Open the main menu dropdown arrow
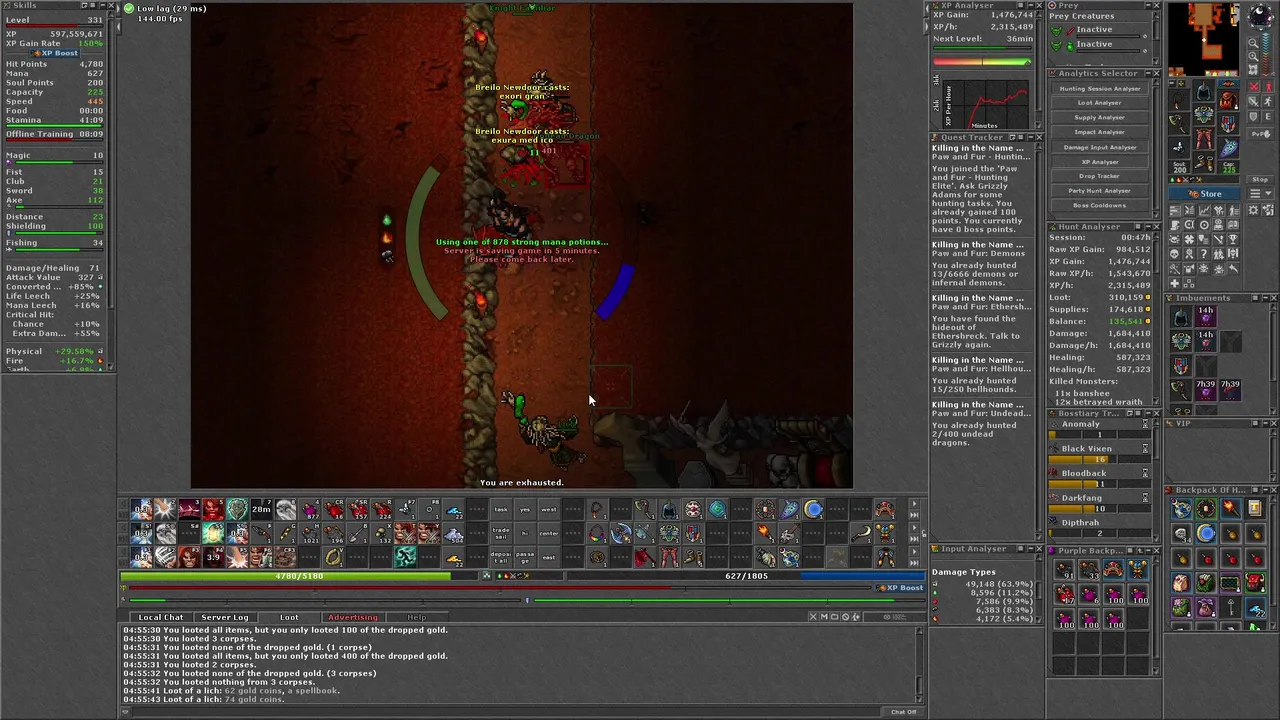Image resolution: width=1280 pixels, height=720 pixels. [x=1260, y=194]
